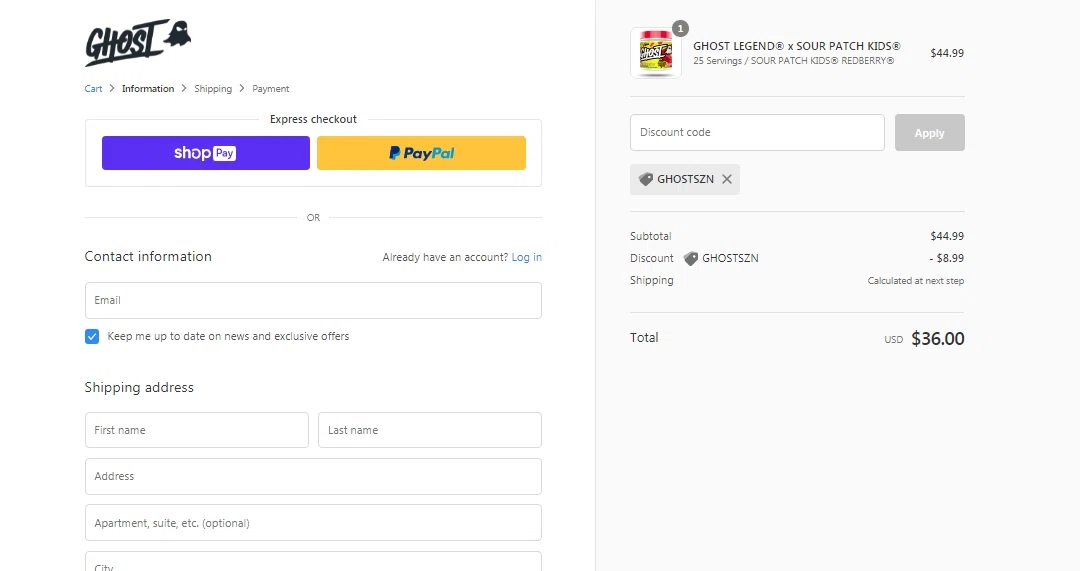The image size is (1080, 571).
Task: Pay with PayPal express checkout
Action: pos(421,153)
